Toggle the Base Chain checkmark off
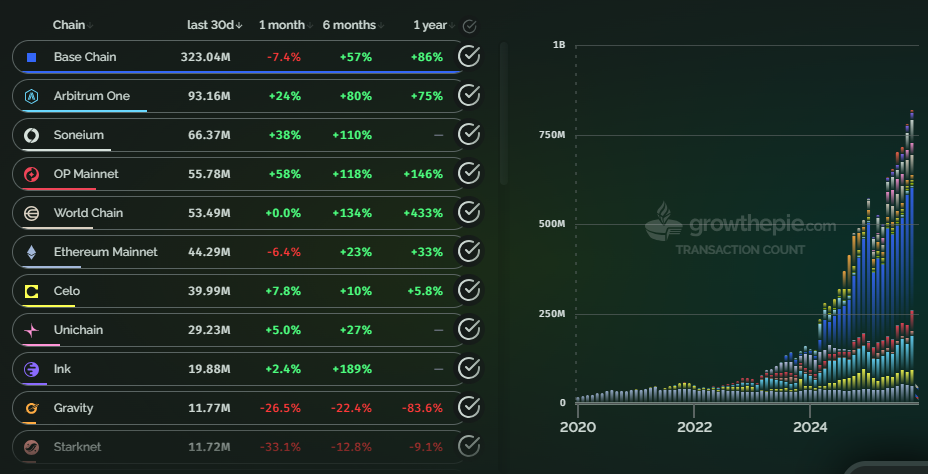Image resolution: width=928 pixels, height=474 pixels. click(x=469, y=57)
